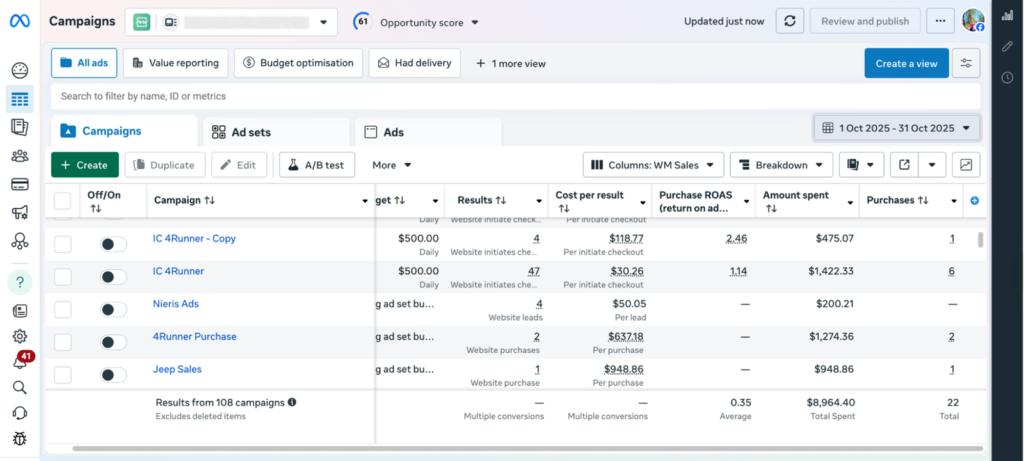Image resolution: width=1024 pixels, height=461 pixels.
Task: Click the refresh data icon
Action: [x=790, y=21]
